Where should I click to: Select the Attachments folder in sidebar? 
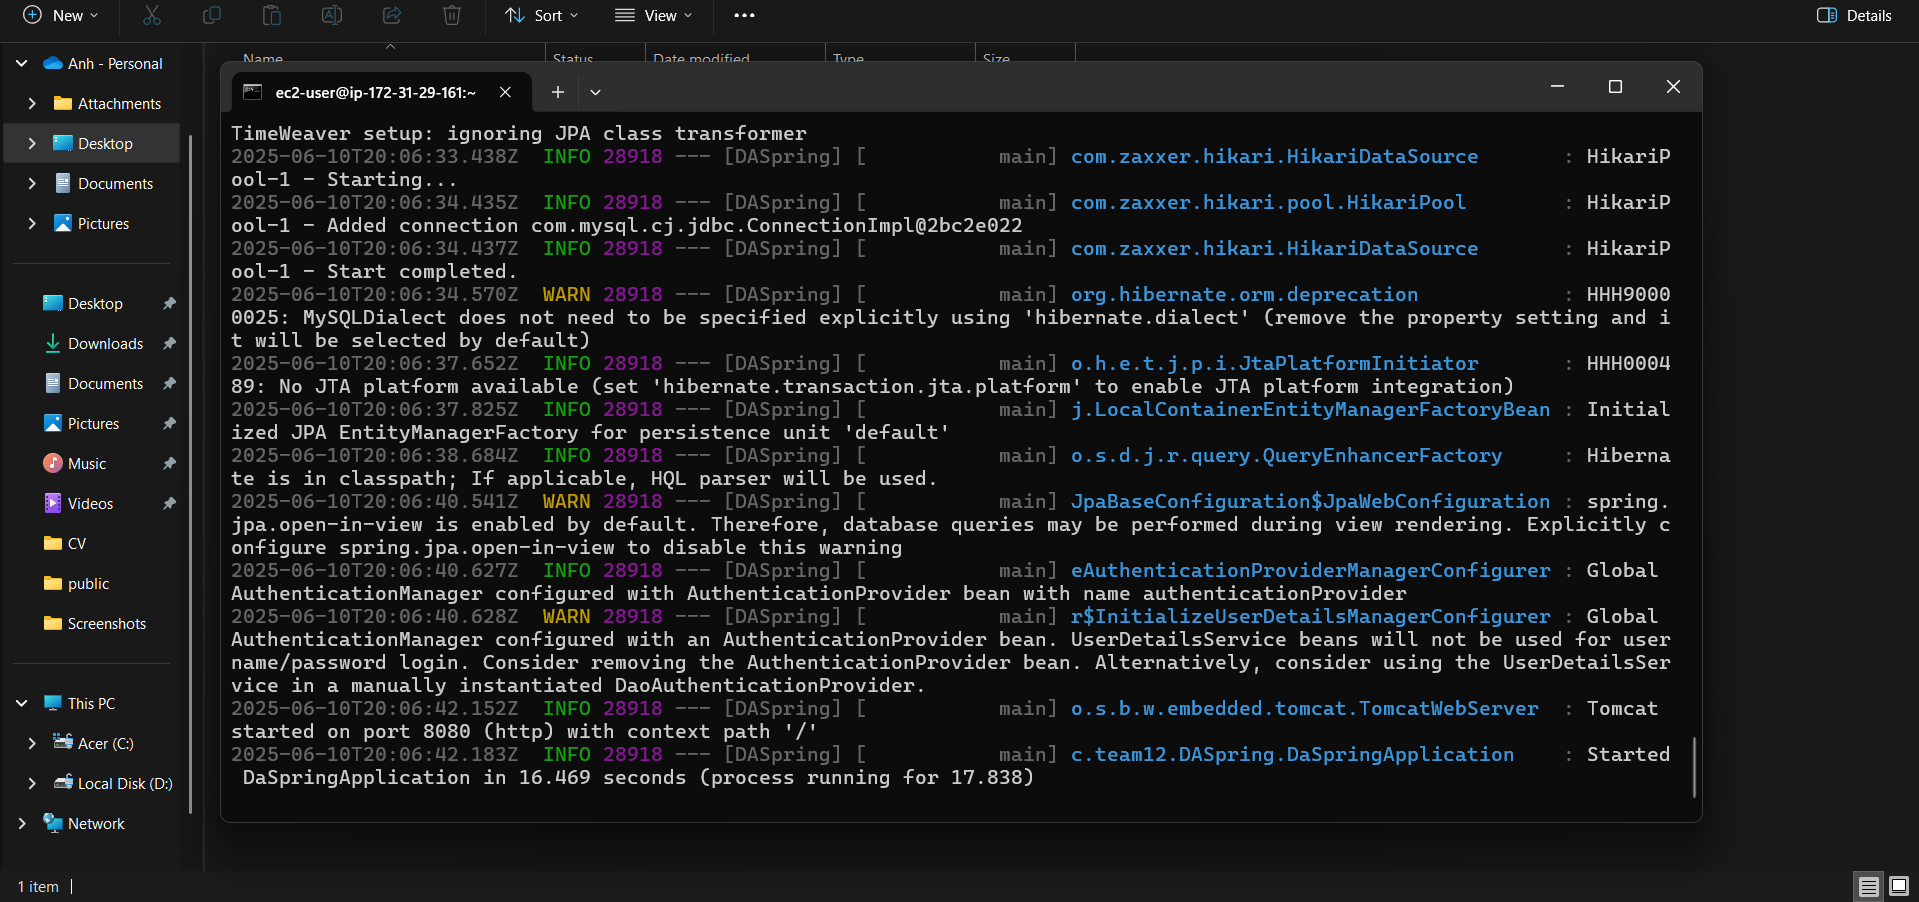pyautogui.click(x=107, y=103)
